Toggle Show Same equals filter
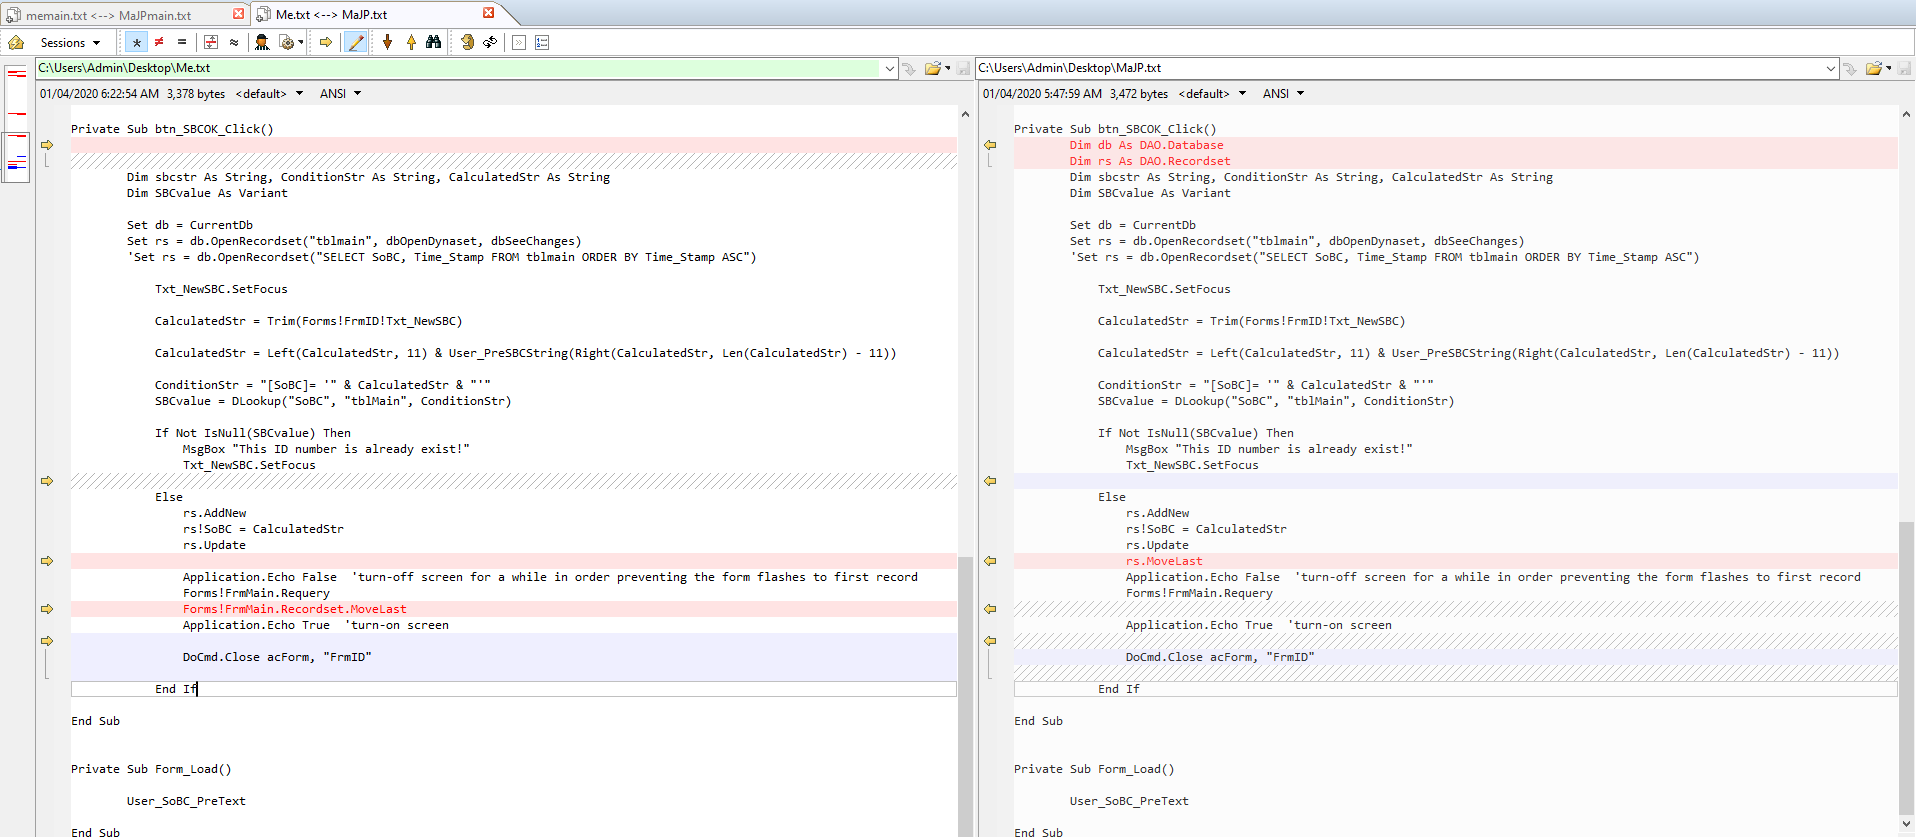The width and height of the screenshot is (1916, 837). [182, 42]
